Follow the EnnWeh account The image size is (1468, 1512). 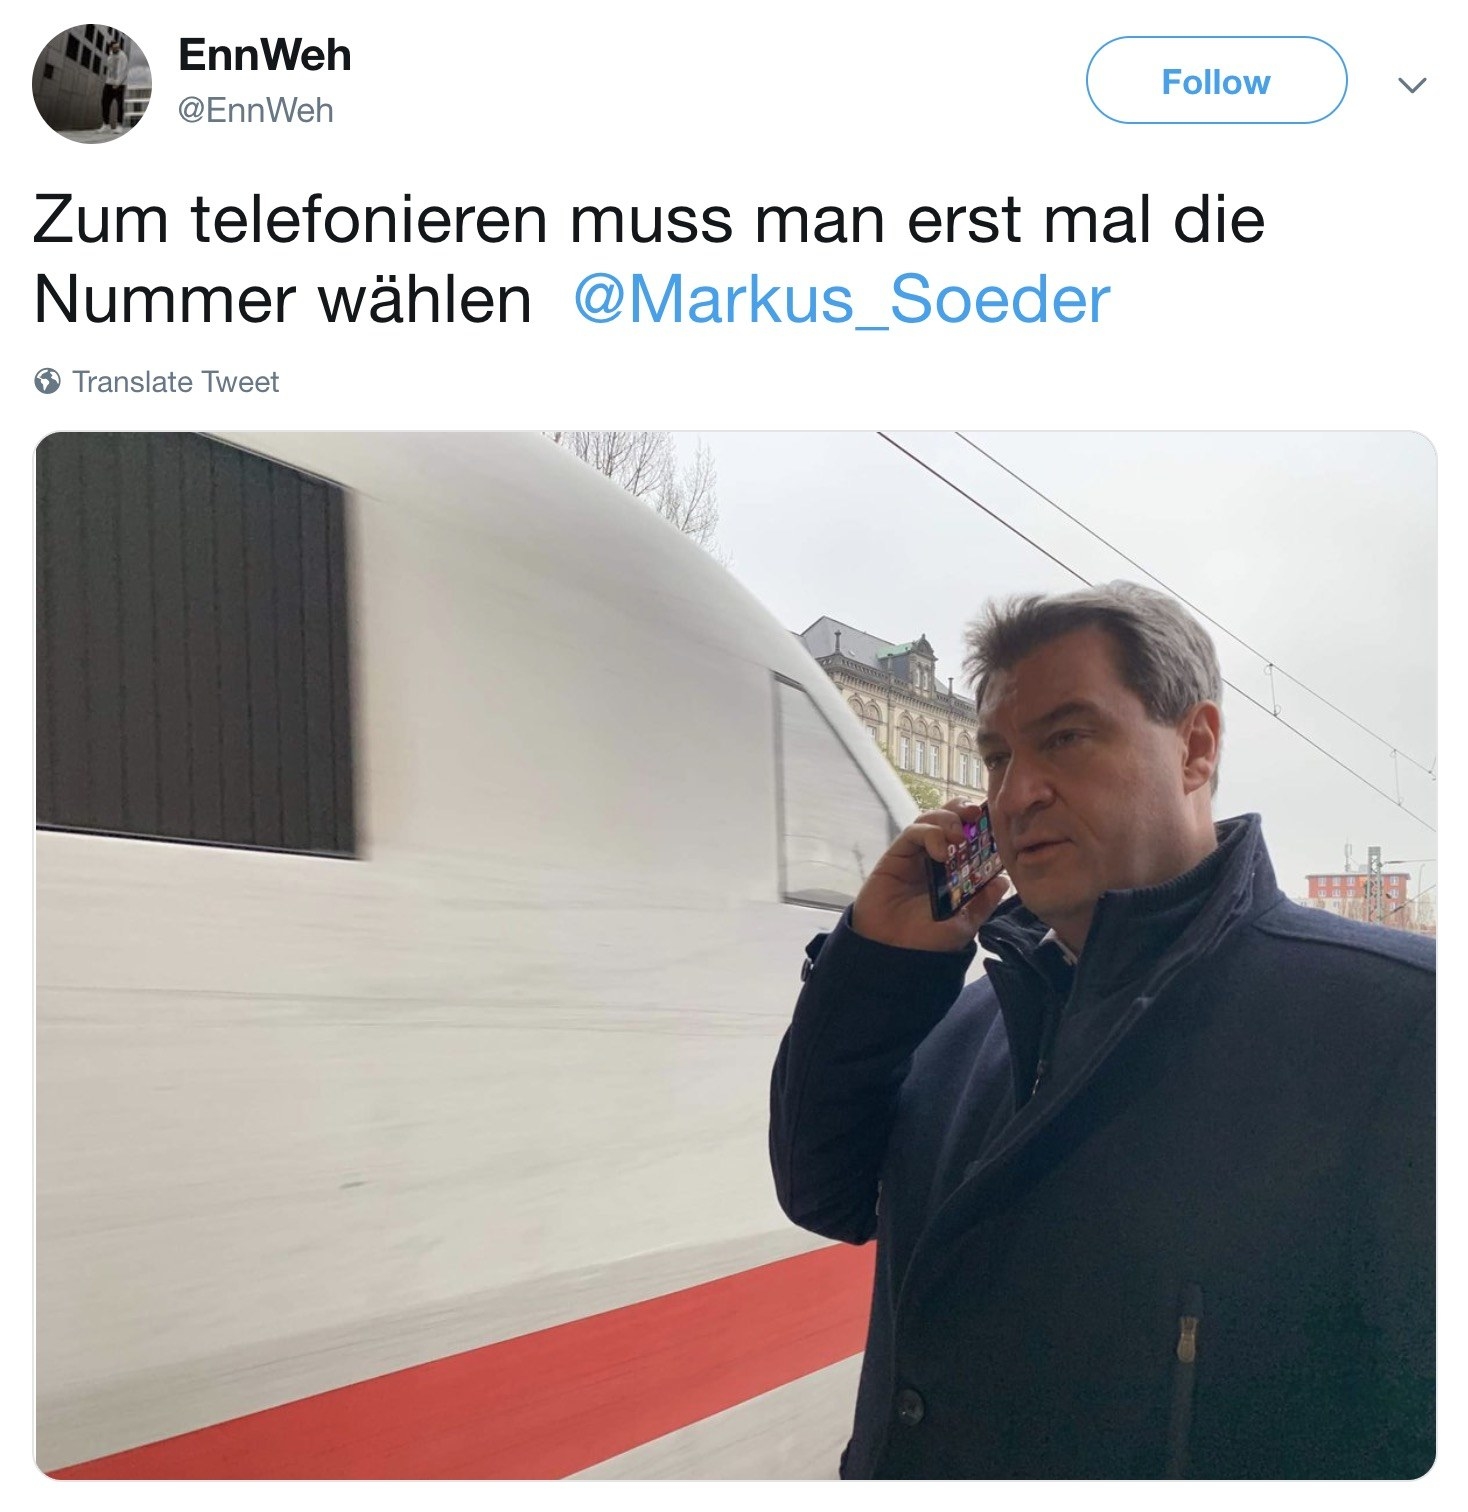[1216, 81]
